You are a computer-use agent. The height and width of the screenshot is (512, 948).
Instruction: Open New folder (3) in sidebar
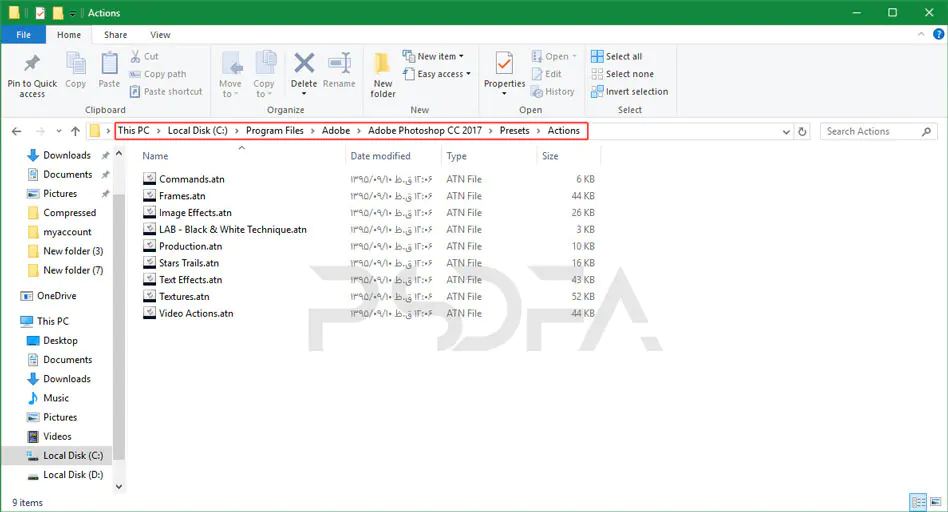tap(73, 251)
